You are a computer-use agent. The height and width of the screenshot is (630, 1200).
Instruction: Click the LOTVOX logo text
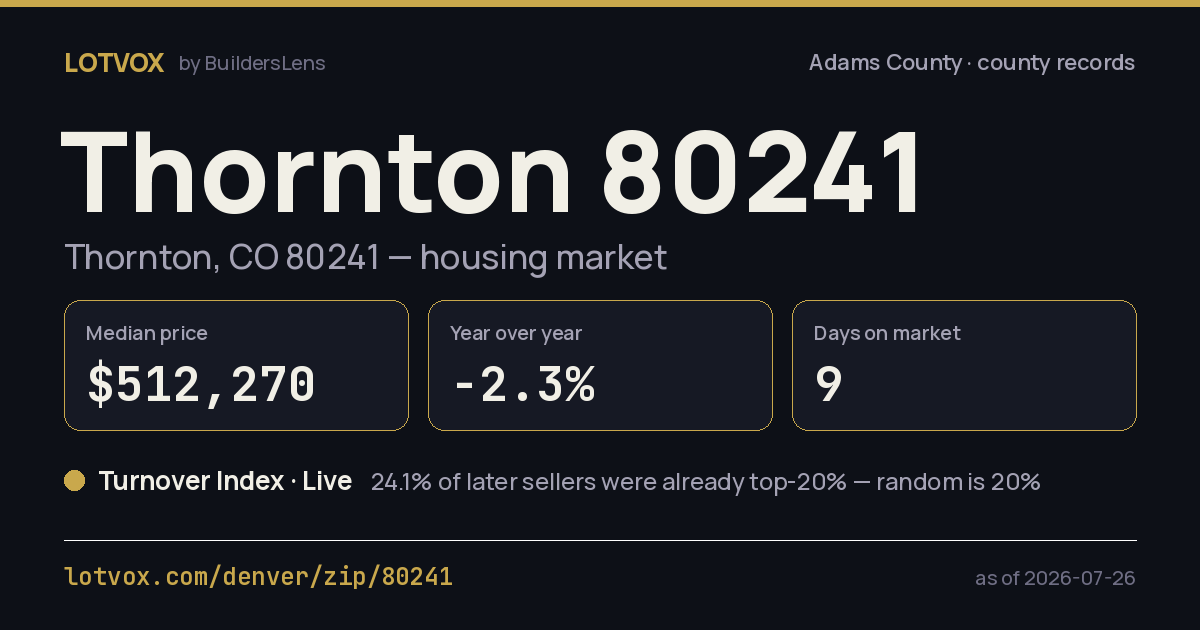pos(114,63)
